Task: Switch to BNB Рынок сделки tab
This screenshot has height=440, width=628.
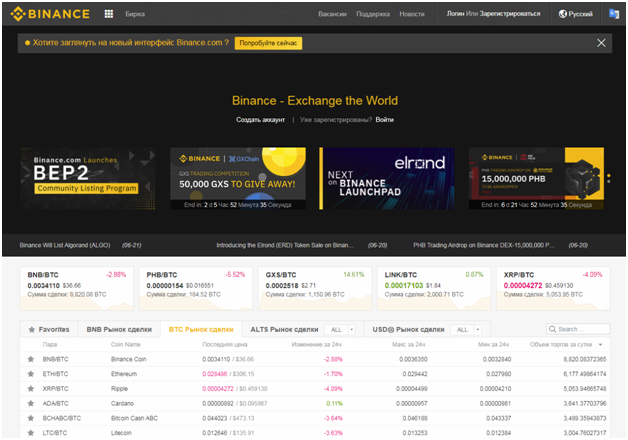Action: click(x=119, y=329)
